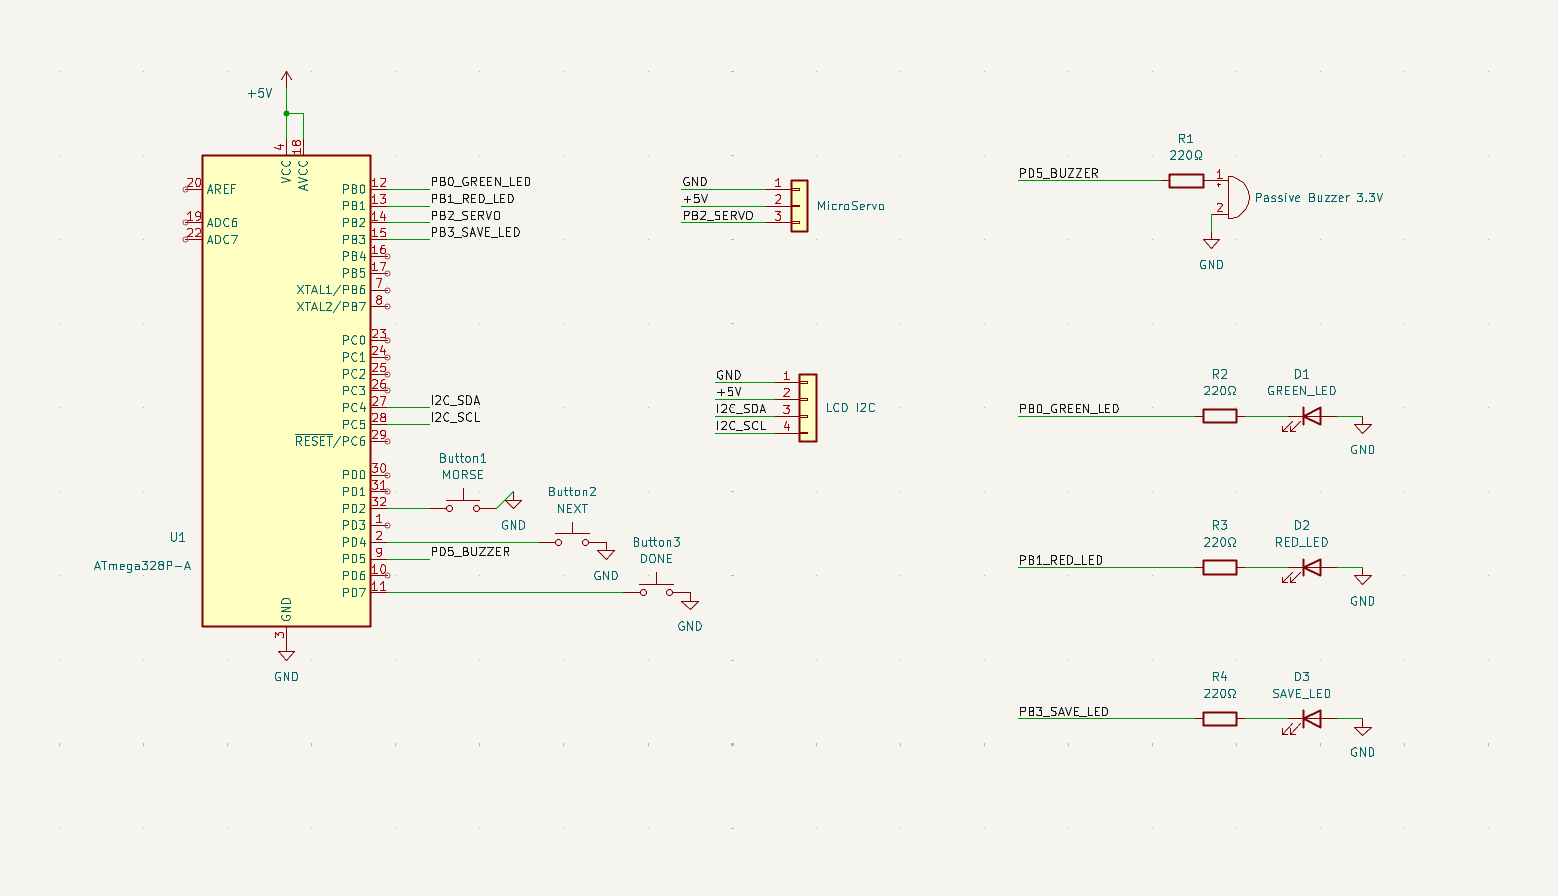Select +5V label on LCD I2C pin 2
This screenshot has height=896, width=1558.
[x=729, y=392]
